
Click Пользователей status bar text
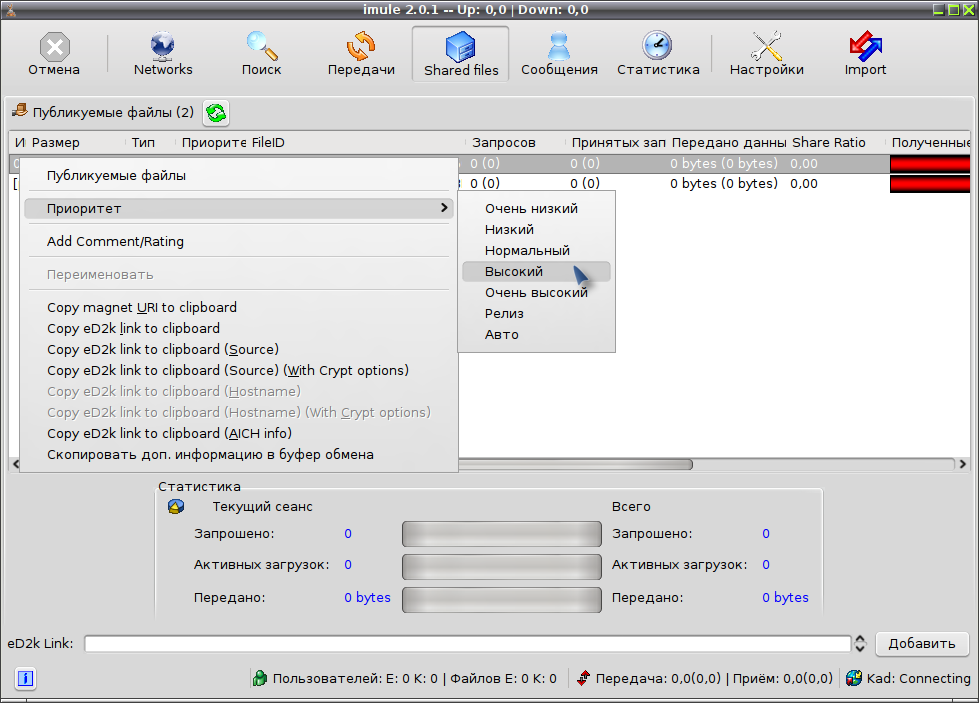415,679
